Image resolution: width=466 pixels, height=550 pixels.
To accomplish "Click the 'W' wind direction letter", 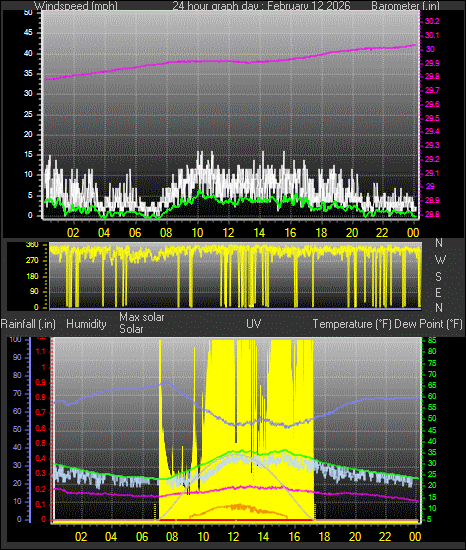I will tap(440, 260).
